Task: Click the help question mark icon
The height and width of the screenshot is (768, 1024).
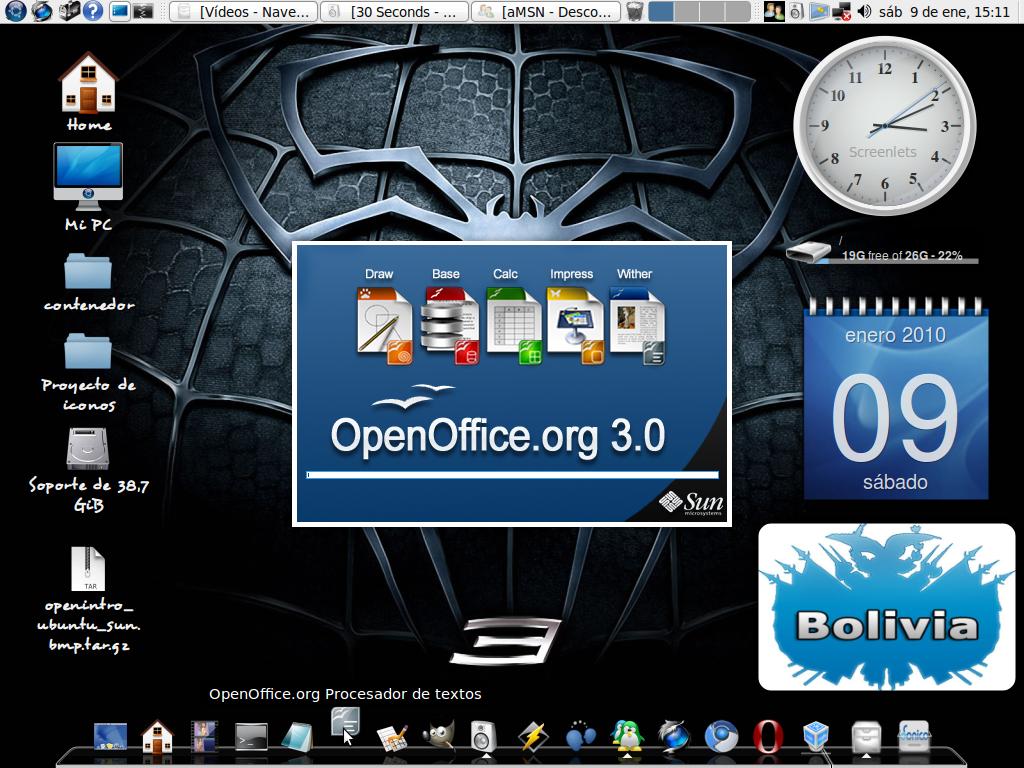Action: (x=93, y=11)
